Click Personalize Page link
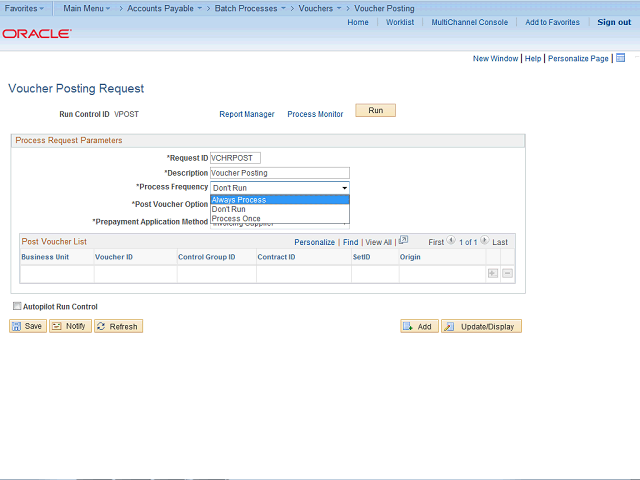The image size is (640, 480). pyautogui.click(x=578, y=58)
